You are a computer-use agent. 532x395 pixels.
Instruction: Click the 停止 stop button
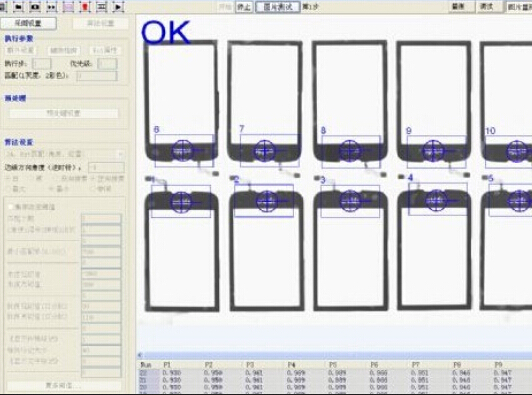click(244, 7)
